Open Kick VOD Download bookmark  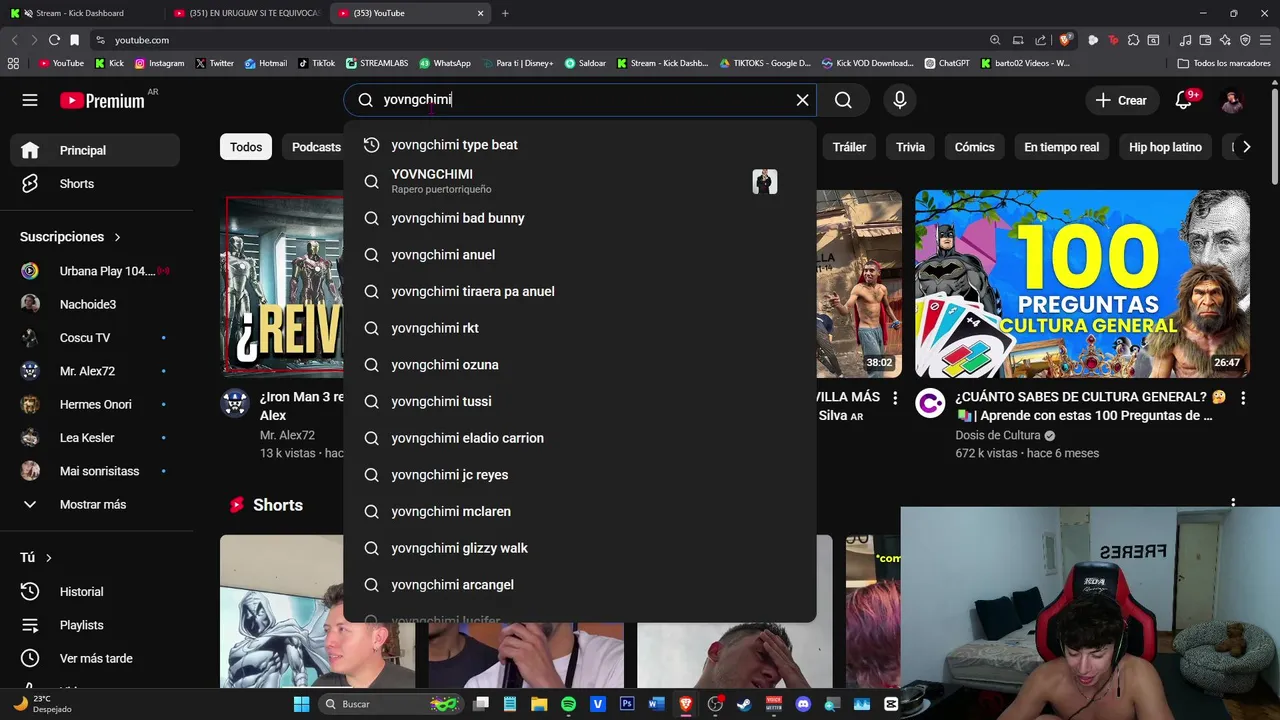click(x=866, y=63)
